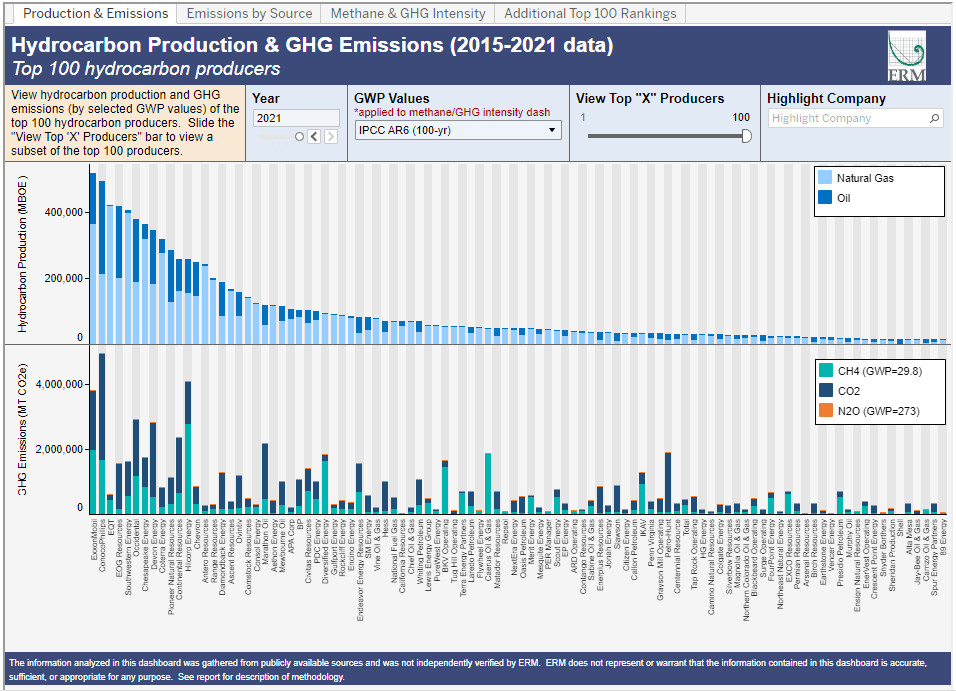Click the Hydrocarbon Production (MBOE) axis title
This screenshot has height=691, width=956.
pyautogui.click(x=23, y=254)
